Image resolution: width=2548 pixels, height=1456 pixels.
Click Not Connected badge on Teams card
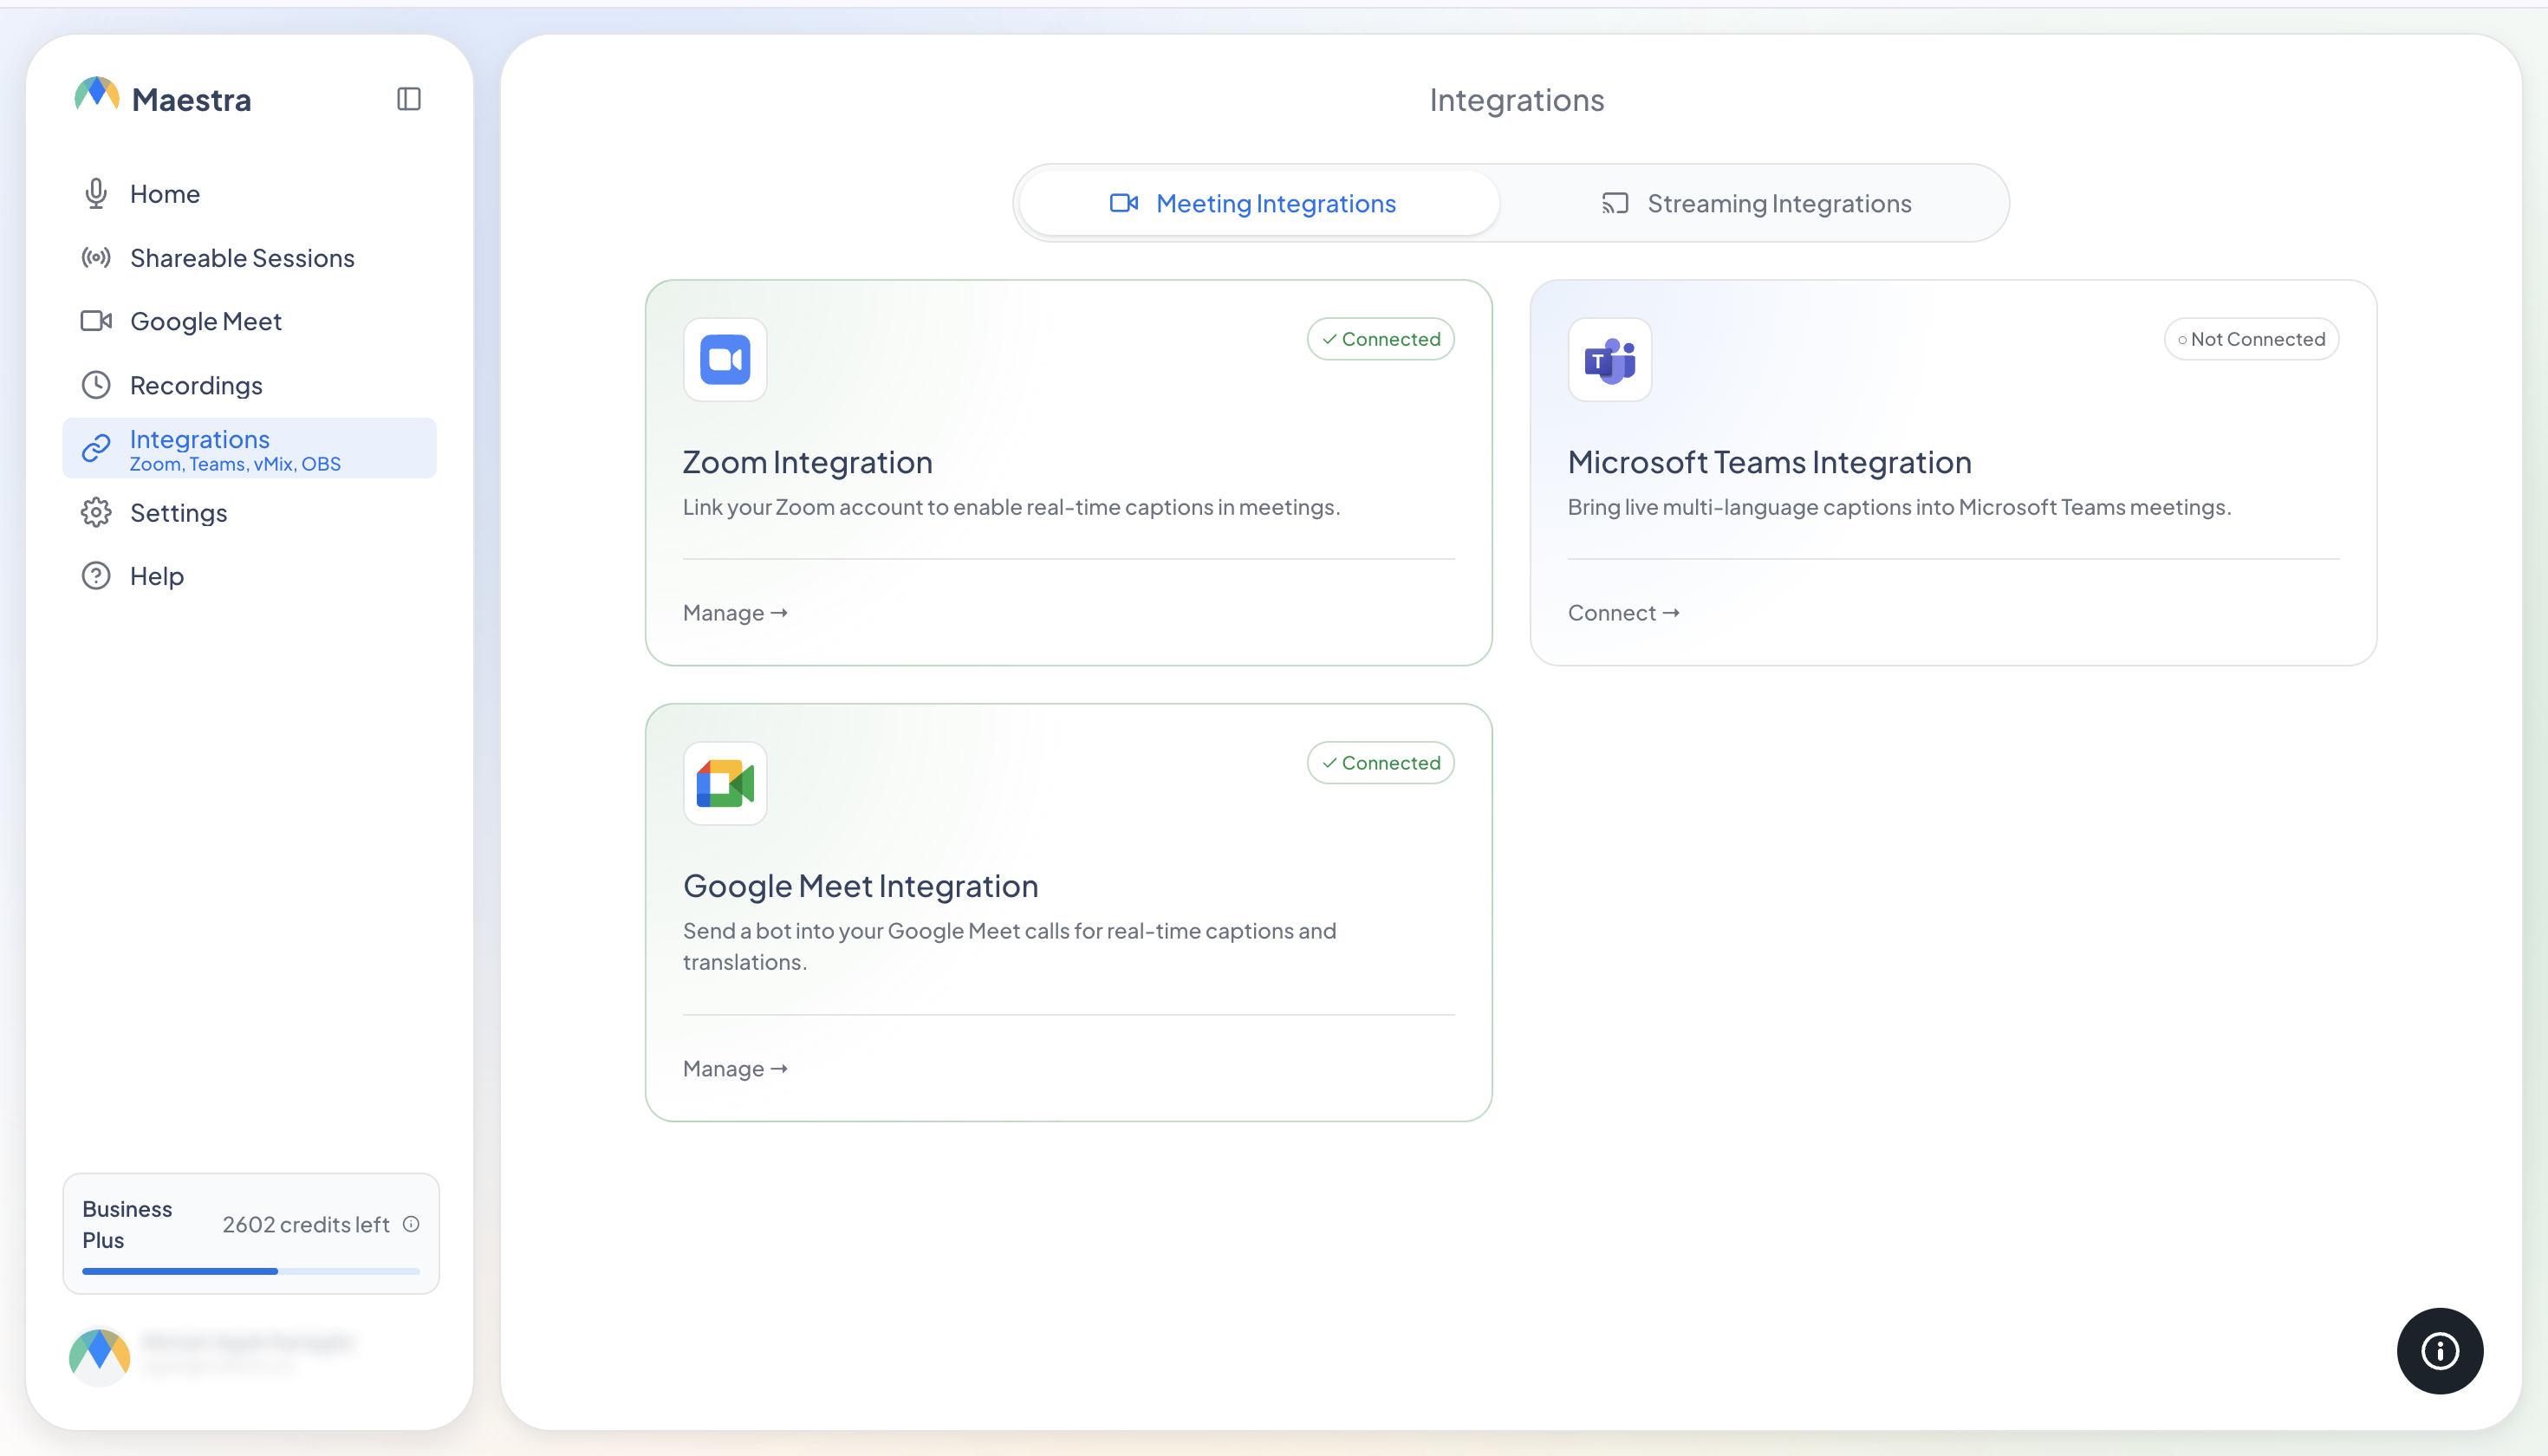click(2252, 339)
